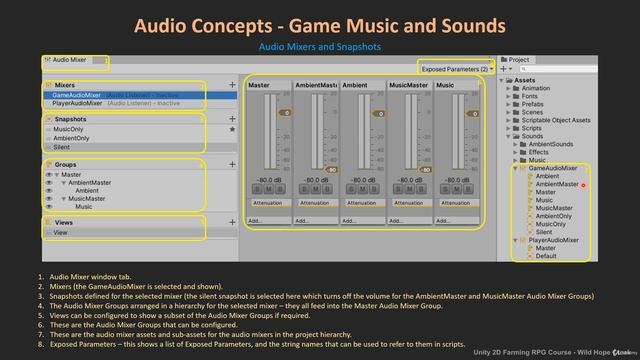
Task: Bypass effects on Master channel strip
Action: coord(280,189)
